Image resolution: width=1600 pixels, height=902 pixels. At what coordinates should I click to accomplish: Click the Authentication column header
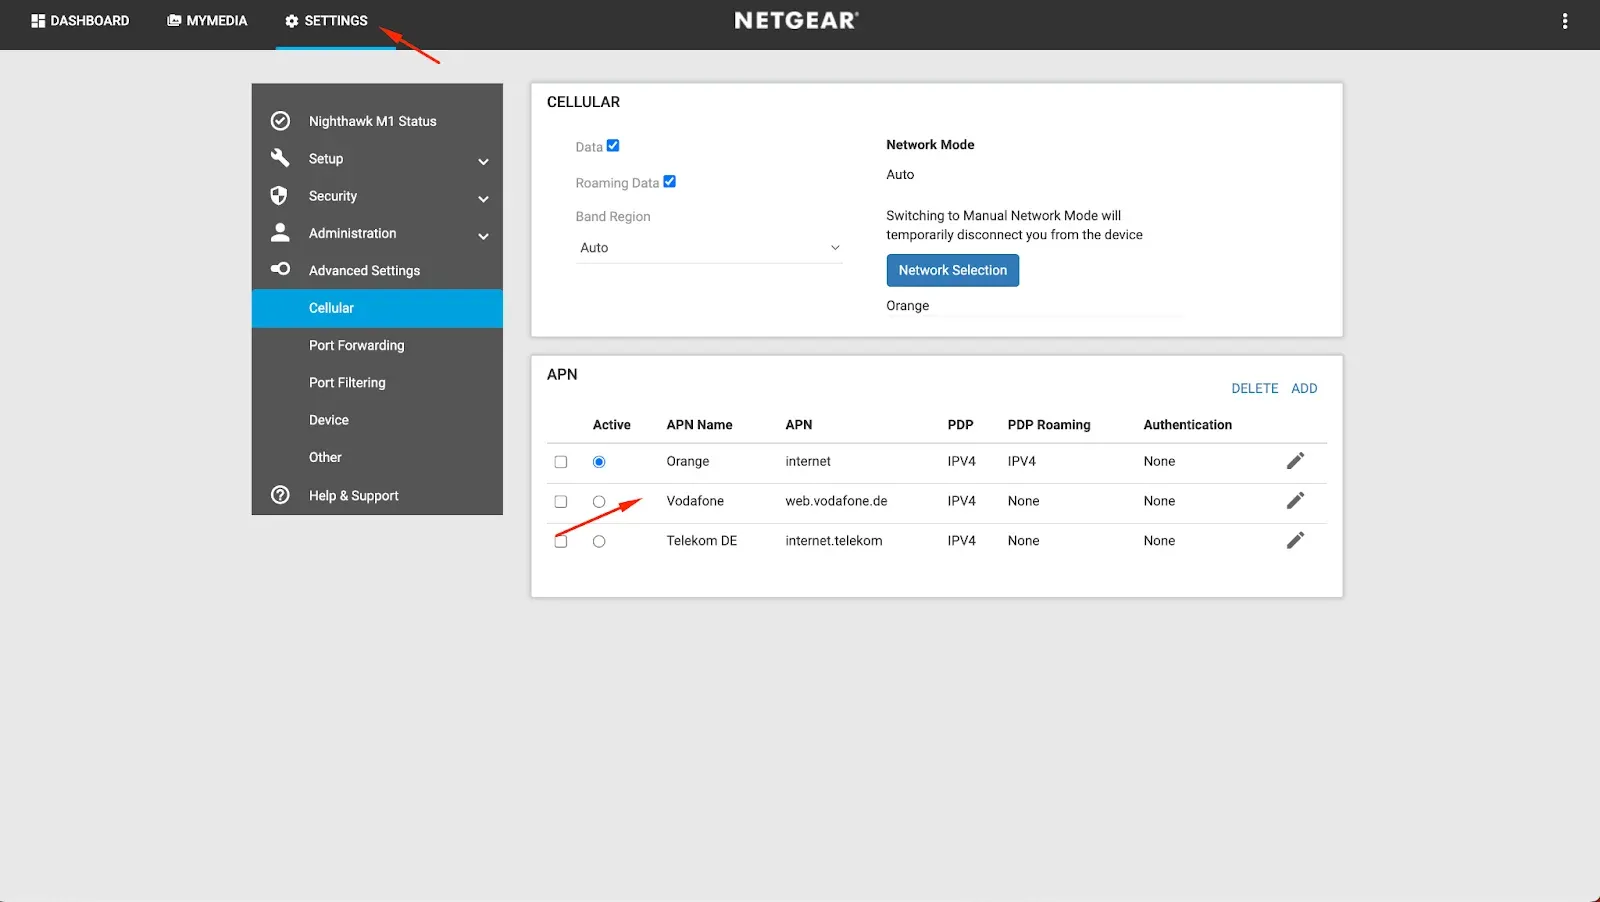coord(1188,425)
